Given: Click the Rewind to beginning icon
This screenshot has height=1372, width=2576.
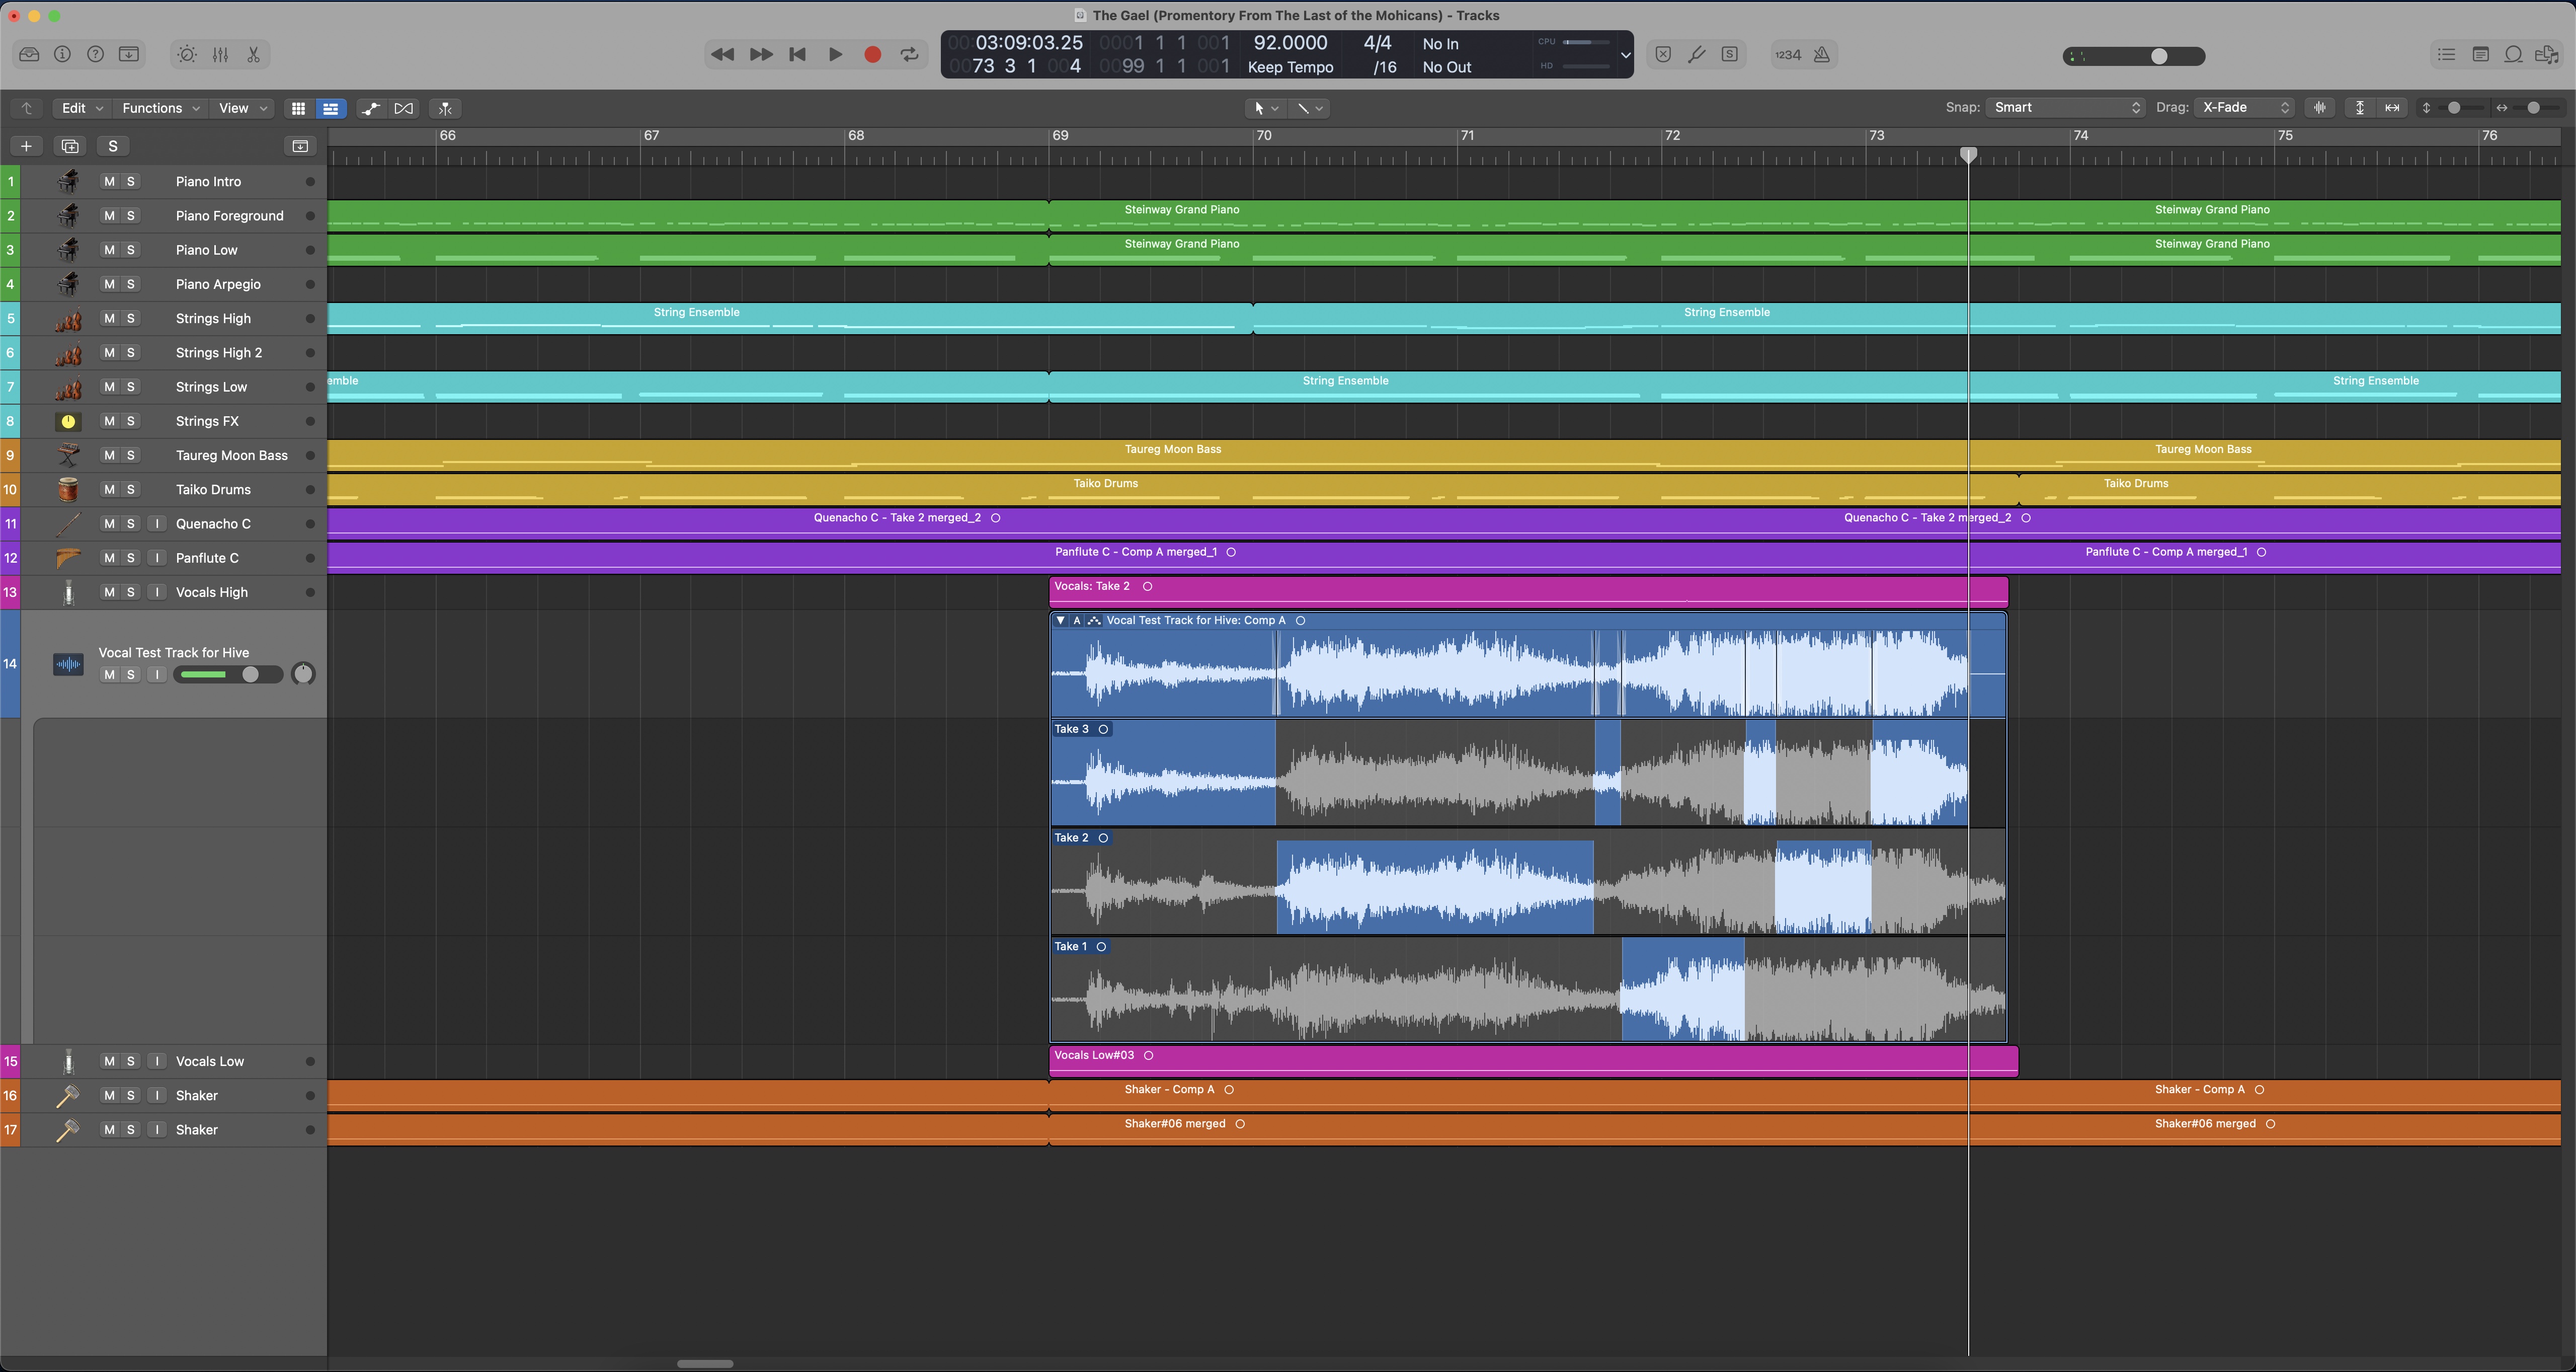Looking at the screenshot, I should 797,54.
